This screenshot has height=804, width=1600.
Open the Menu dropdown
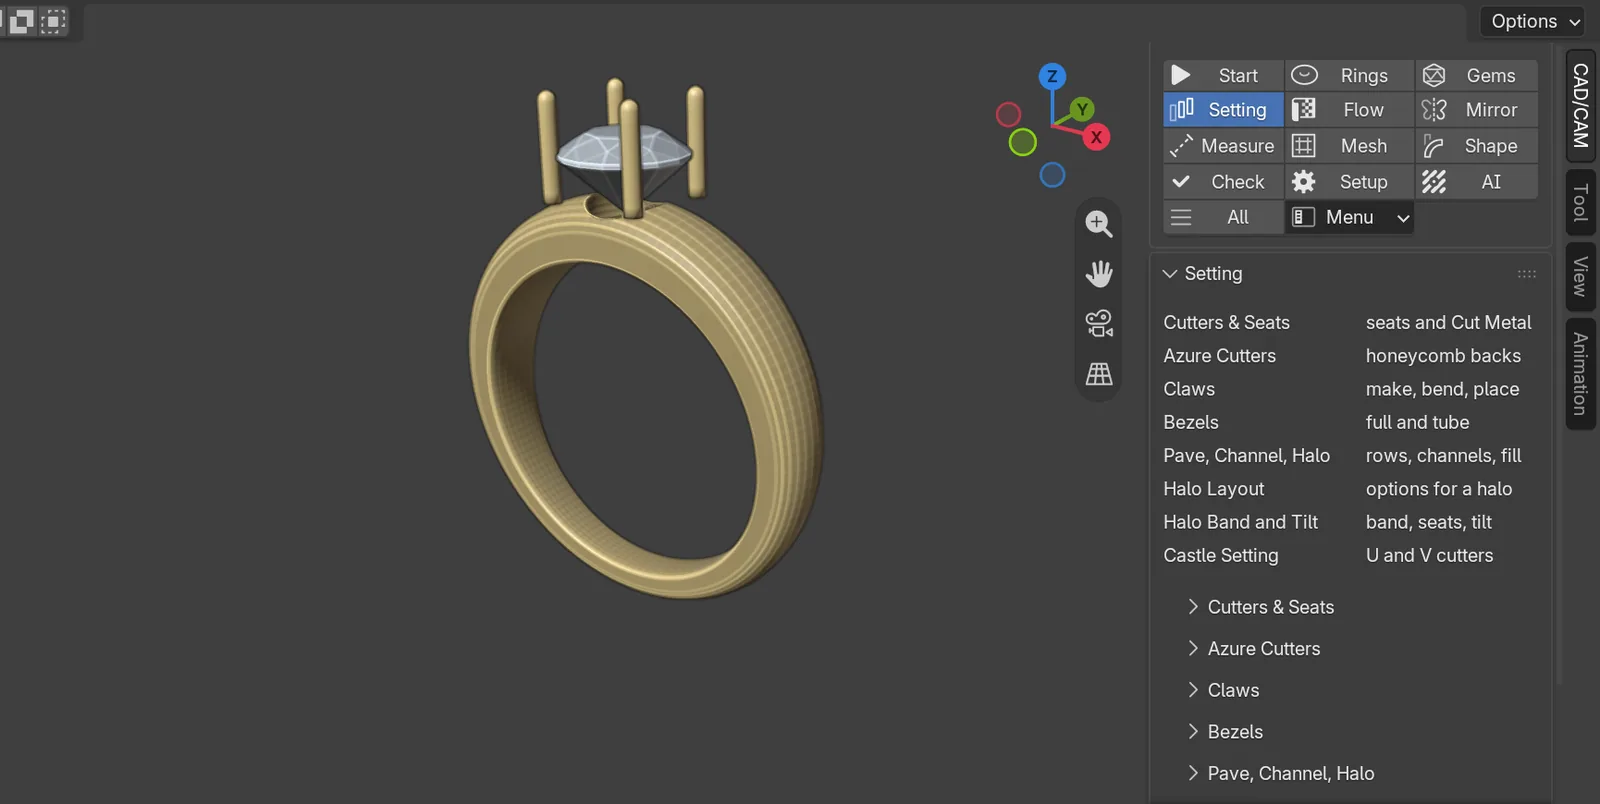point(1349,217)
